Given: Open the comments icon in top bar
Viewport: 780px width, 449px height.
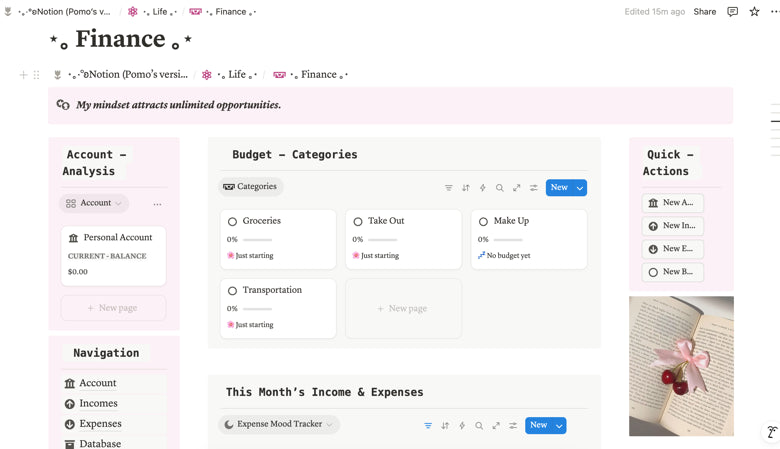Looking at the screenshot, I should click(732, 12).
